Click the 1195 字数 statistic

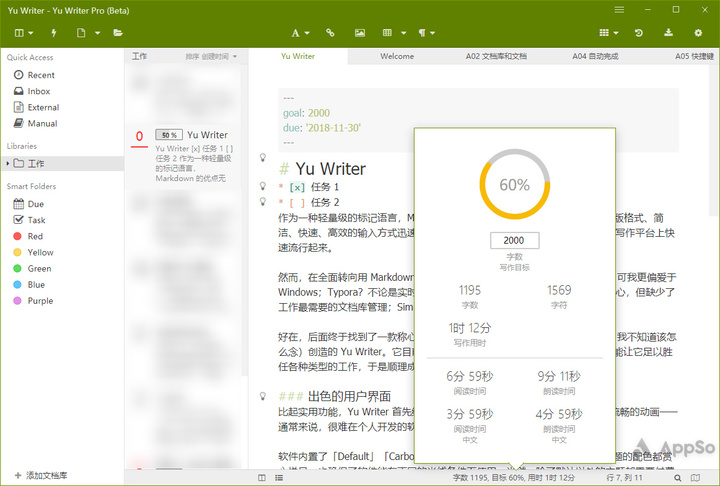pos(470,296)
